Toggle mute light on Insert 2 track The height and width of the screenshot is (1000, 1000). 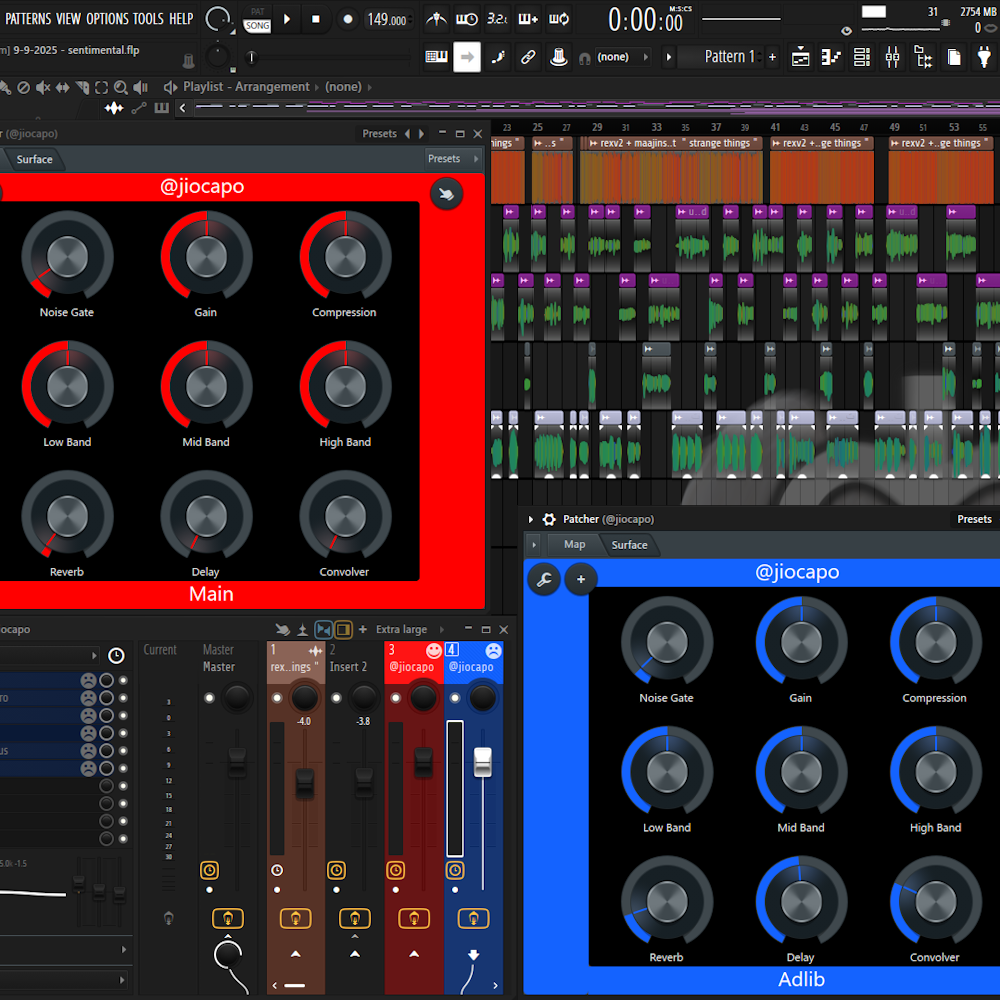336,698
